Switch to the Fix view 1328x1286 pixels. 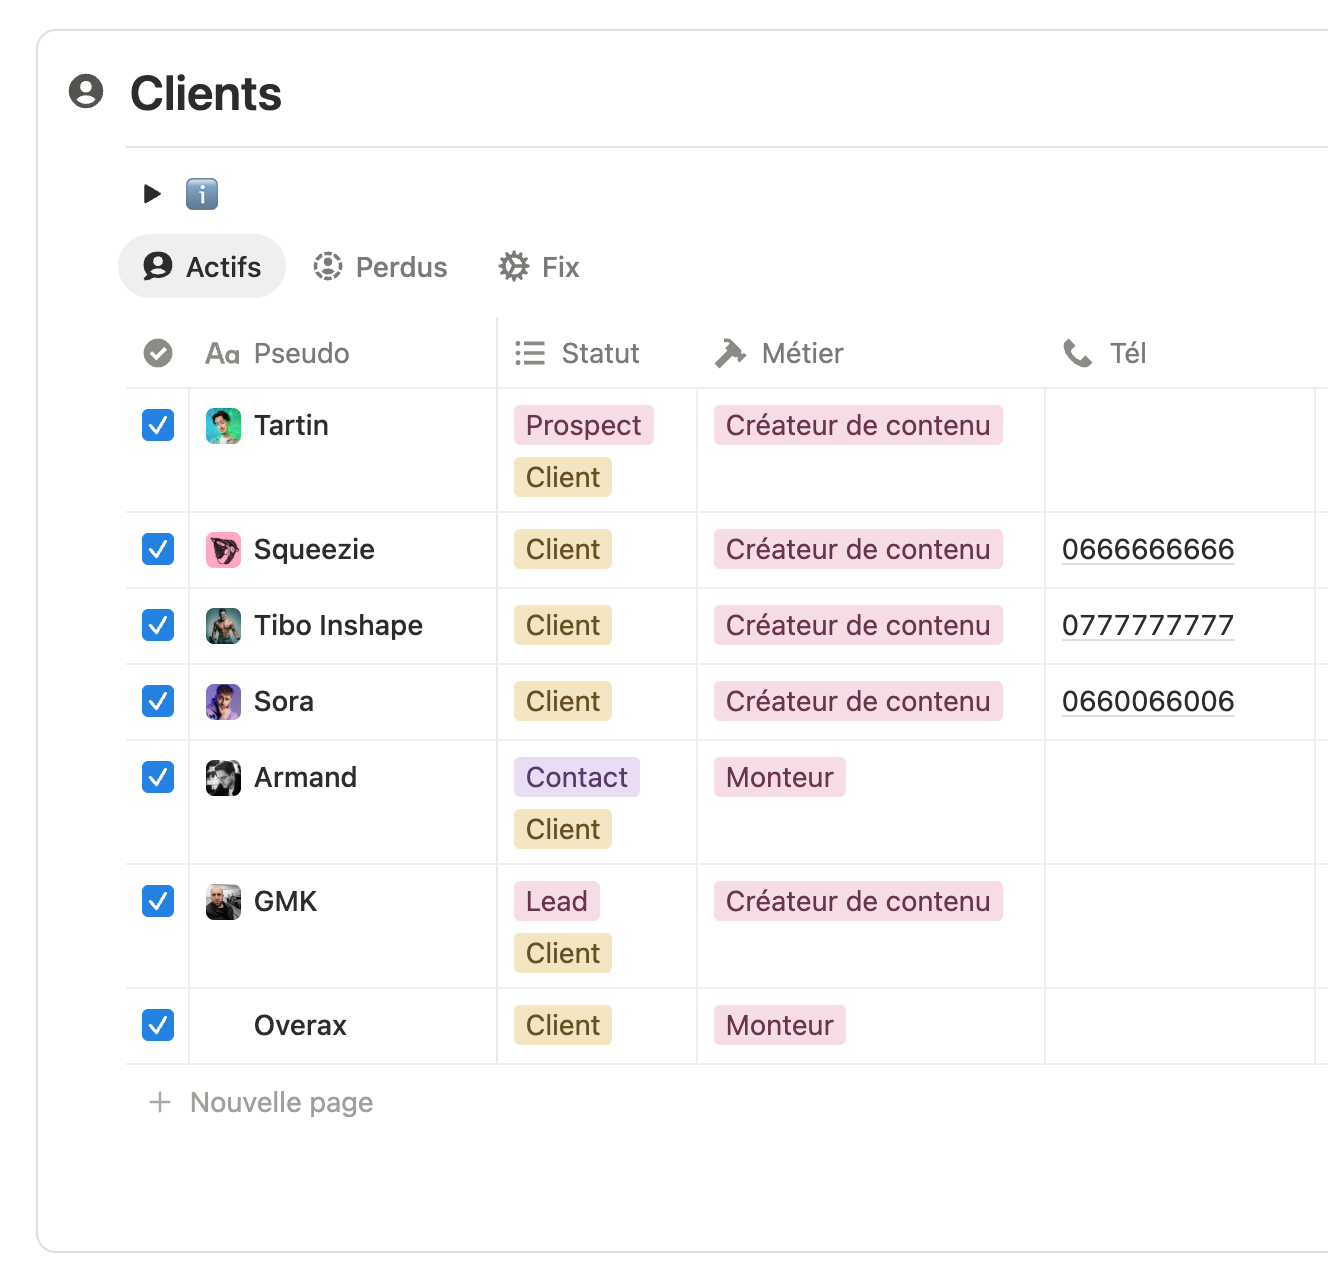[538, 266]
